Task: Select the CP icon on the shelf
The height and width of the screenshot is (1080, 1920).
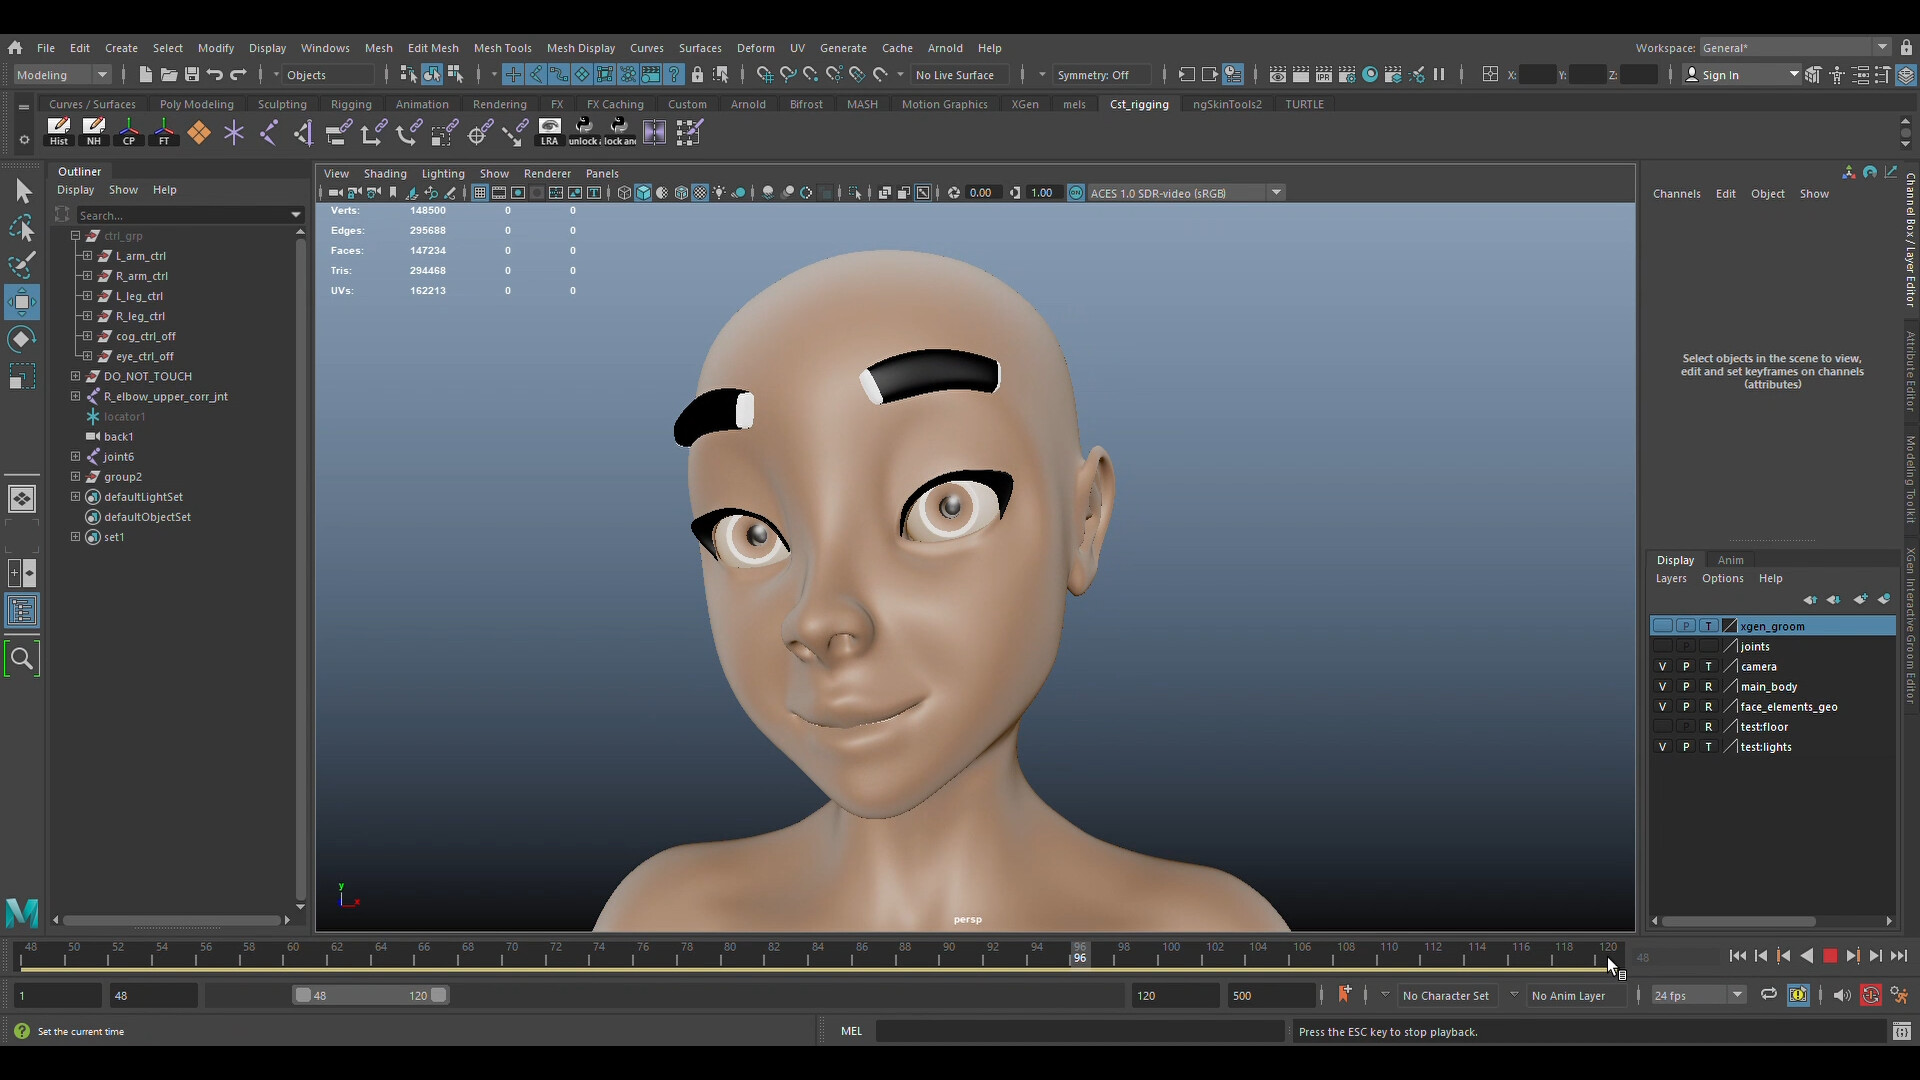Action: click(128, 131)
